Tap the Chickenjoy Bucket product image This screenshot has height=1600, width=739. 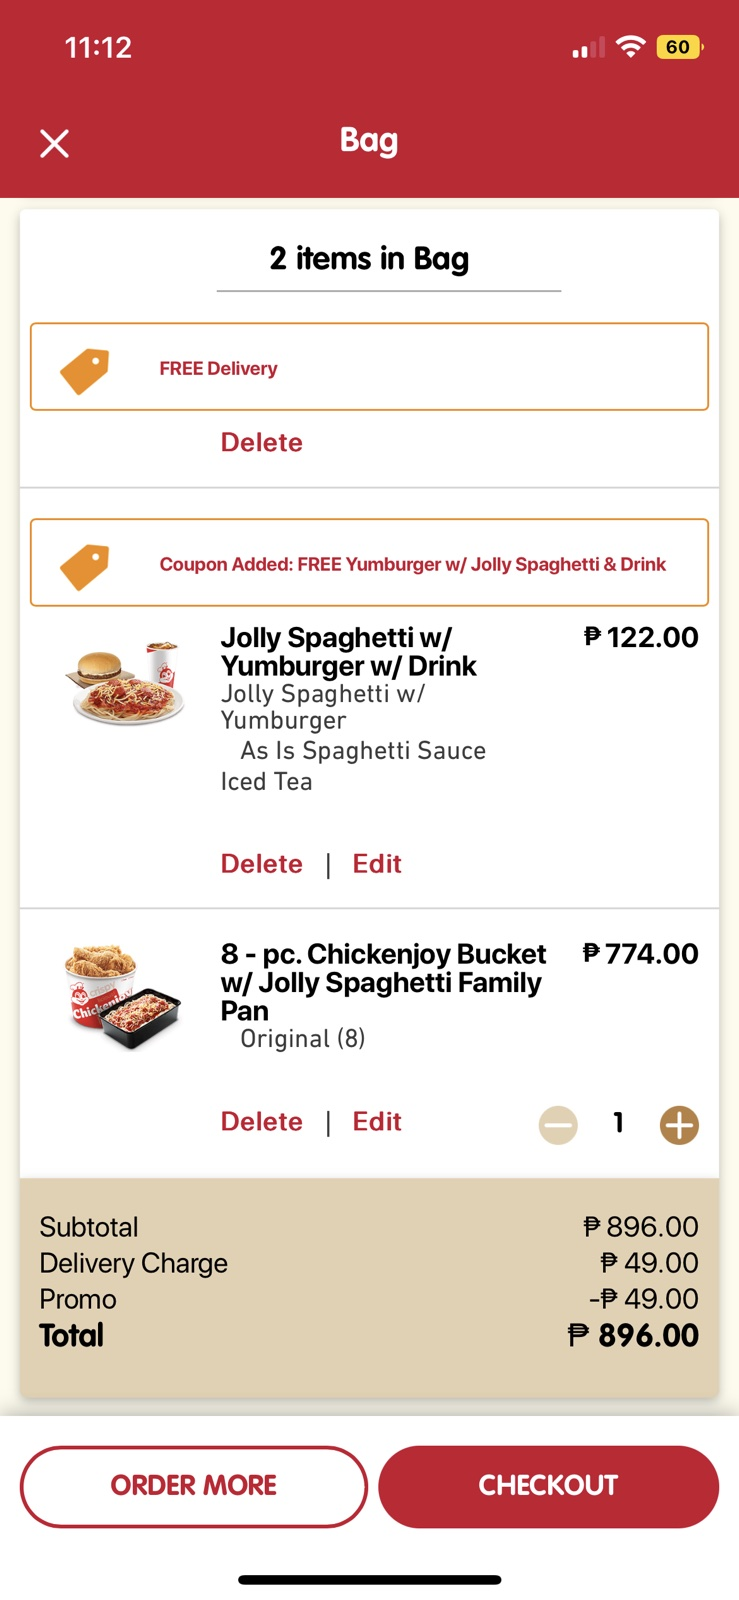pos(124,996)
